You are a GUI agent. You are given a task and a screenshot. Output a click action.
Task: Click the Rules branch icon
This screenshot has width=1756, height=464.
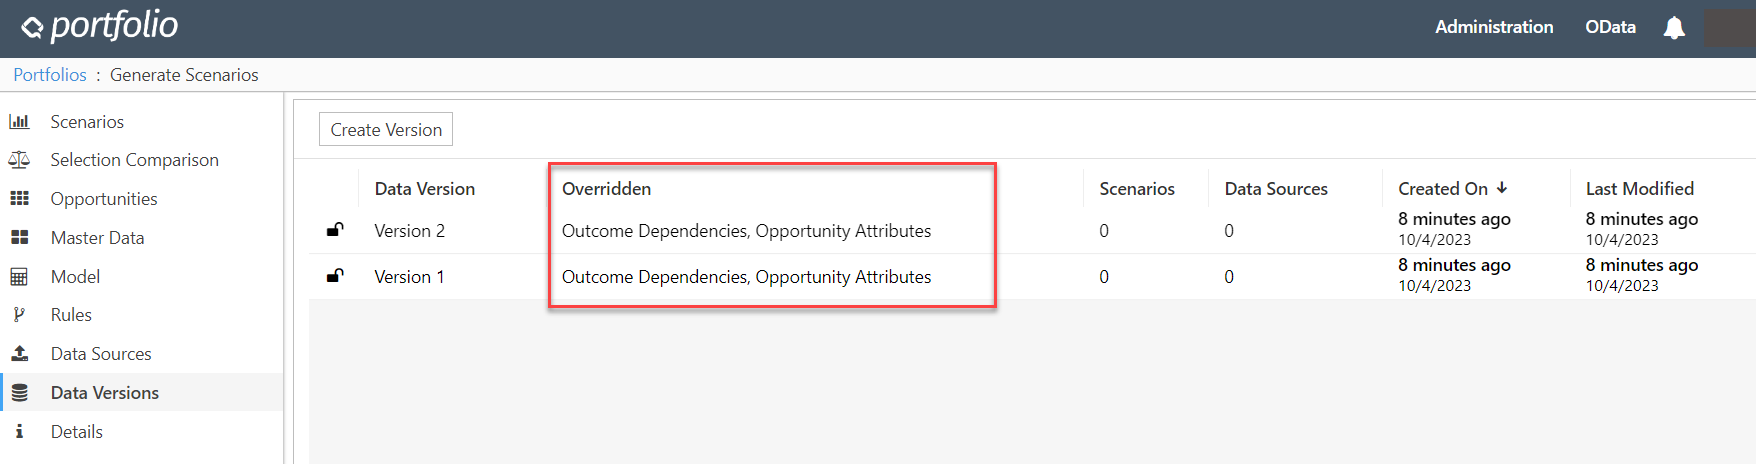coord(19,315)
